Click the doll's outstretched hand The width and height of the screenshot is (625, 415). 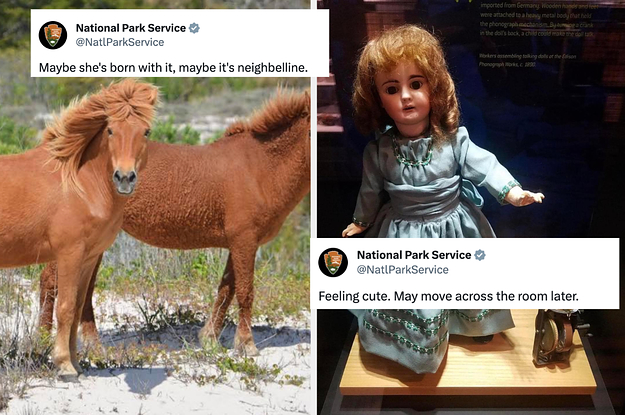525,196
